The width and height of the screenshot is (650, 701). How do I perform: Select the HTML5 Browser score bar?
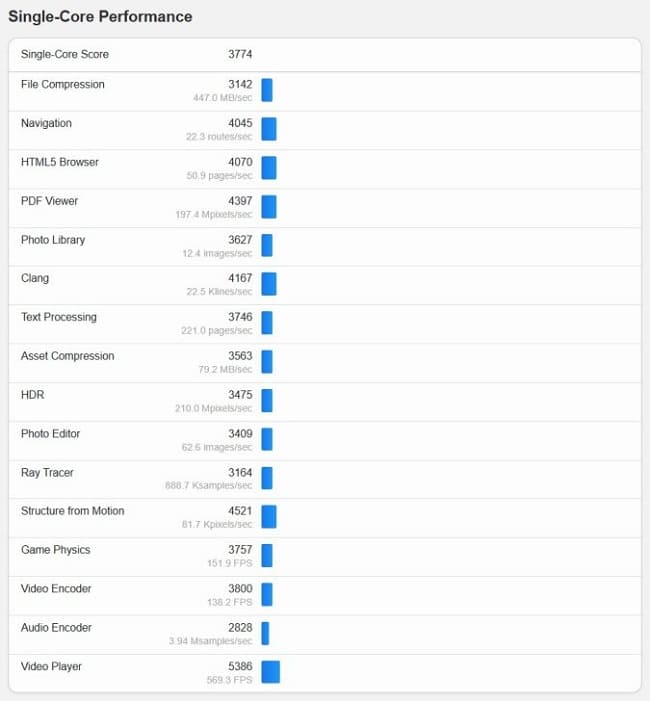(x=269, y=168)
